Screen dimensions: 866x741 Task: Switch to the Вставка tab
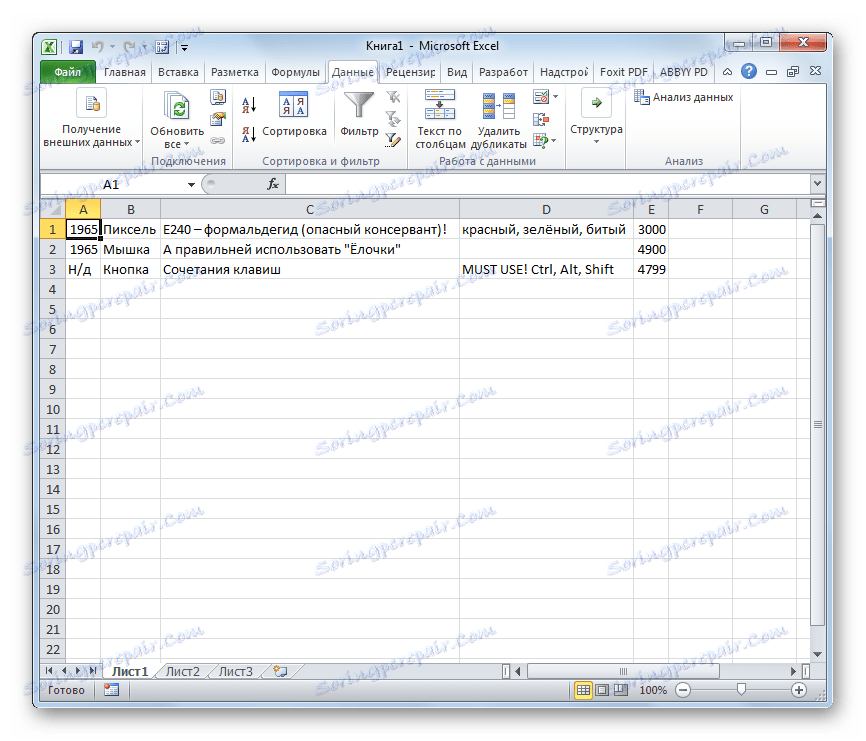click(178, 72)
